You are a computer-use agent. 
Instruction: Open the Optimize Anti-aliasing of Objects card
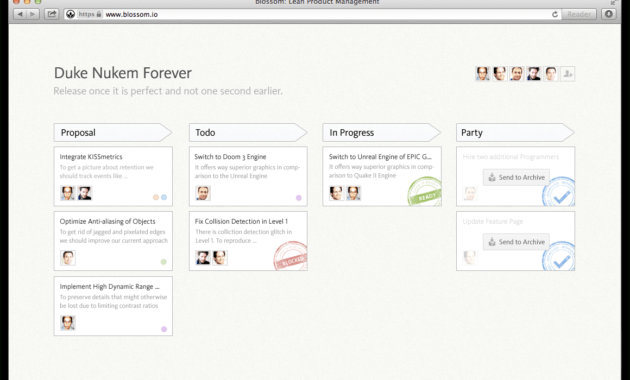(x=113, y=241)
